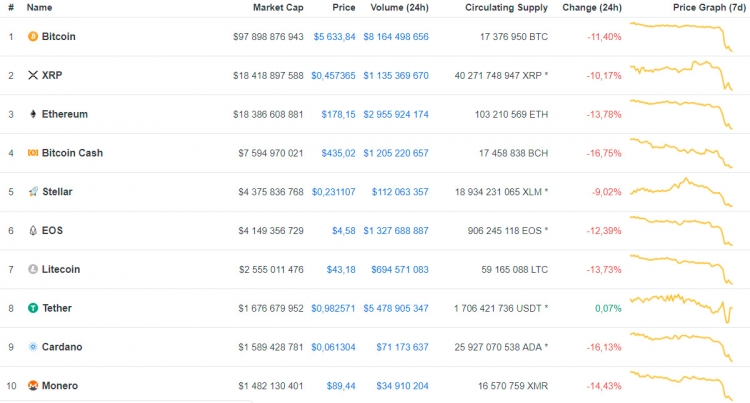Click supply 103 210 569 ETH
Viewport: 750px width, 403px height.
tap(511, 114)
